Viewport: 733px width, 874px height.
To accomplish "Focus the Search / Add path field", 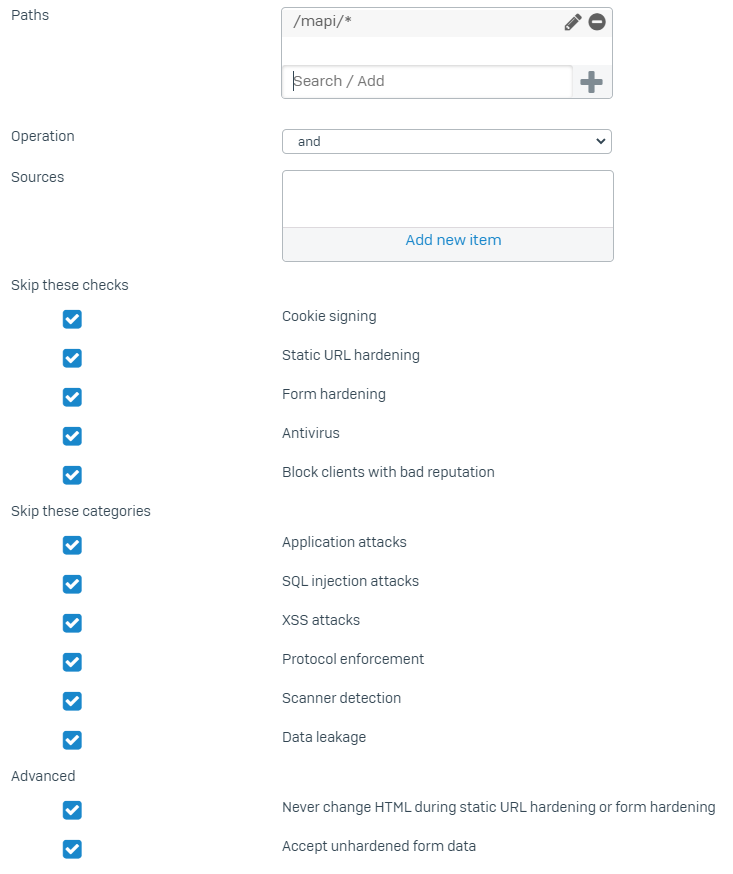I will (x=428, y=81).
